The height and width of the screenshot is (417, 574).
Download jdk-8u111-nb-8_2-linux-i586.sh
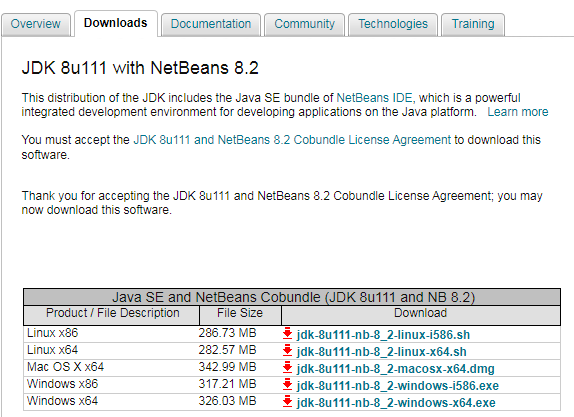[x=383, y=335]
